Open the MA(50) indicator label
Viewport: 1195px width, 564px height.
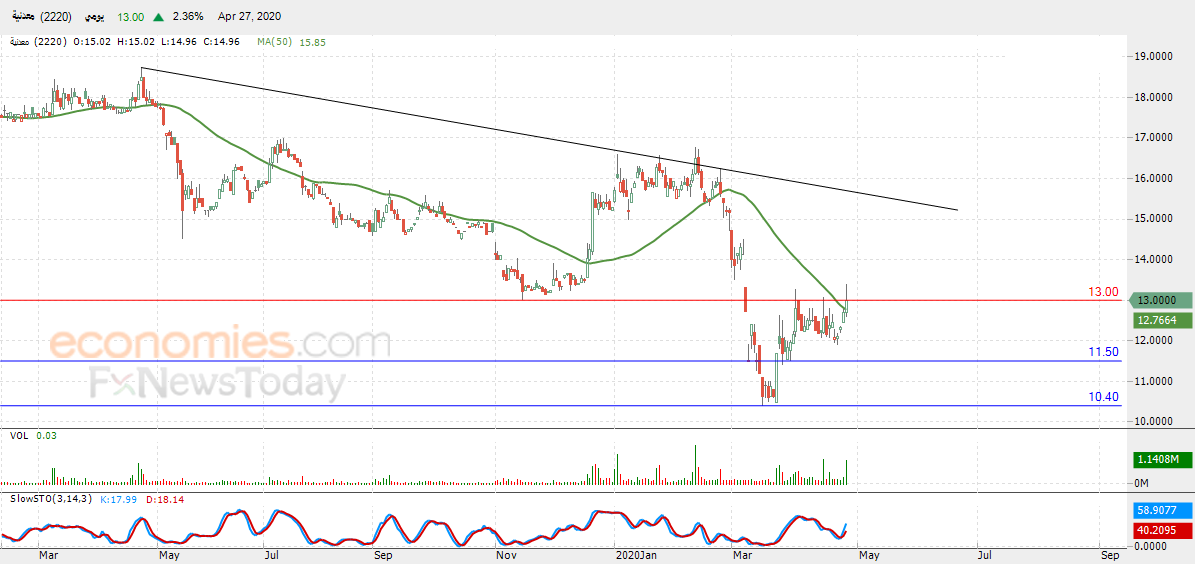(275, 42)
